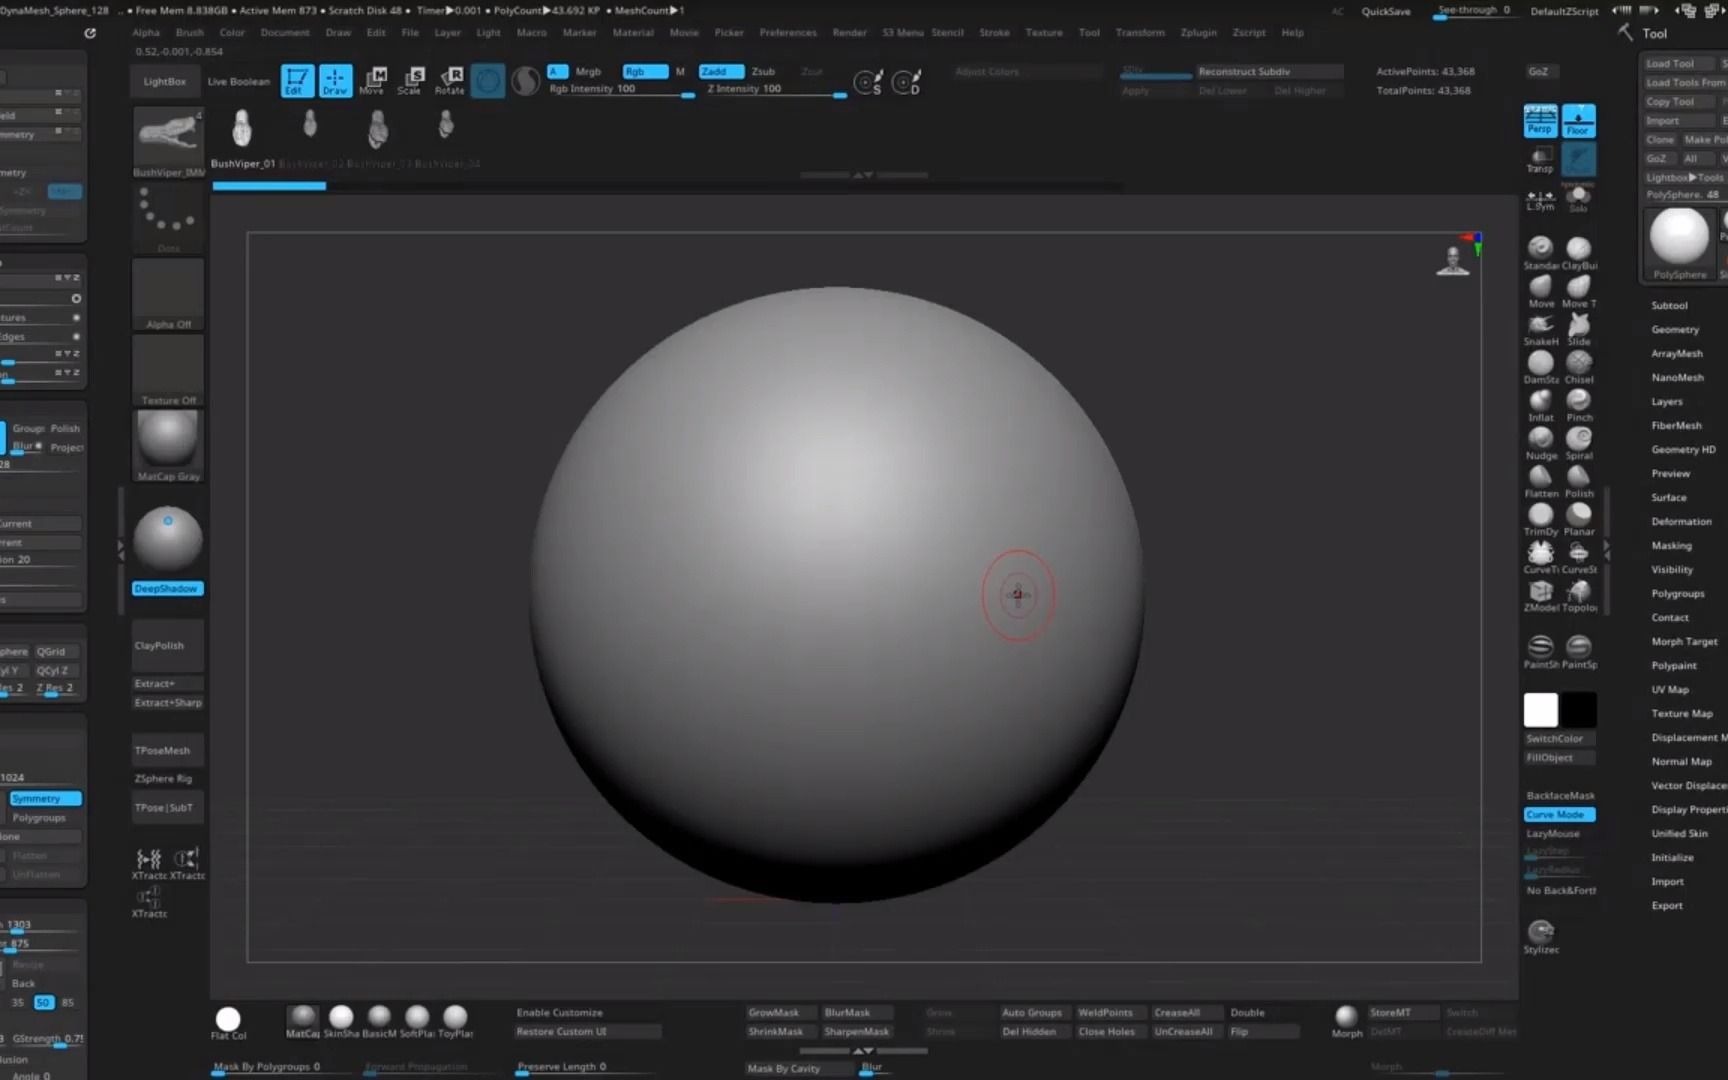The width and height of the screenshot is (1728, 1080).
Task: Click the Stylize brush icon
Action: click(1541, 936)
